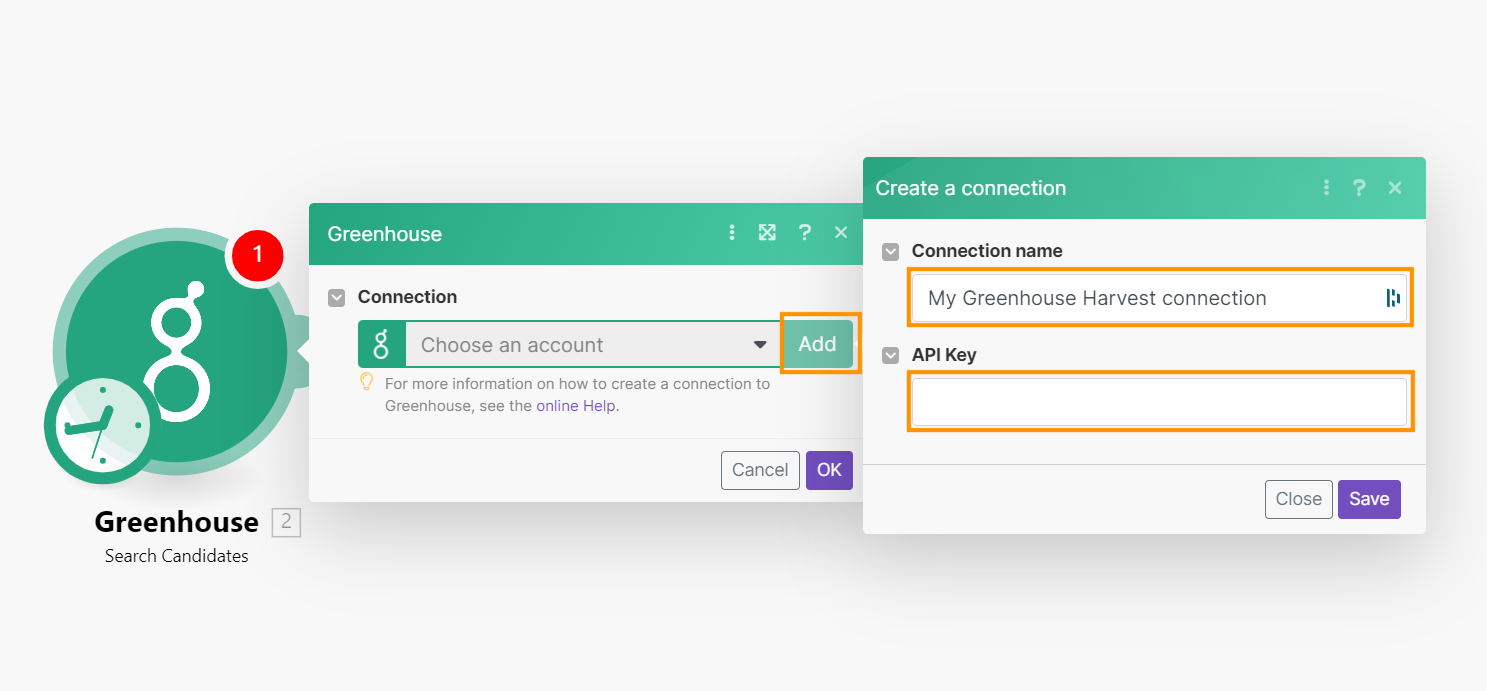Cancel the Greenhouse dialog

coord(760,470)
